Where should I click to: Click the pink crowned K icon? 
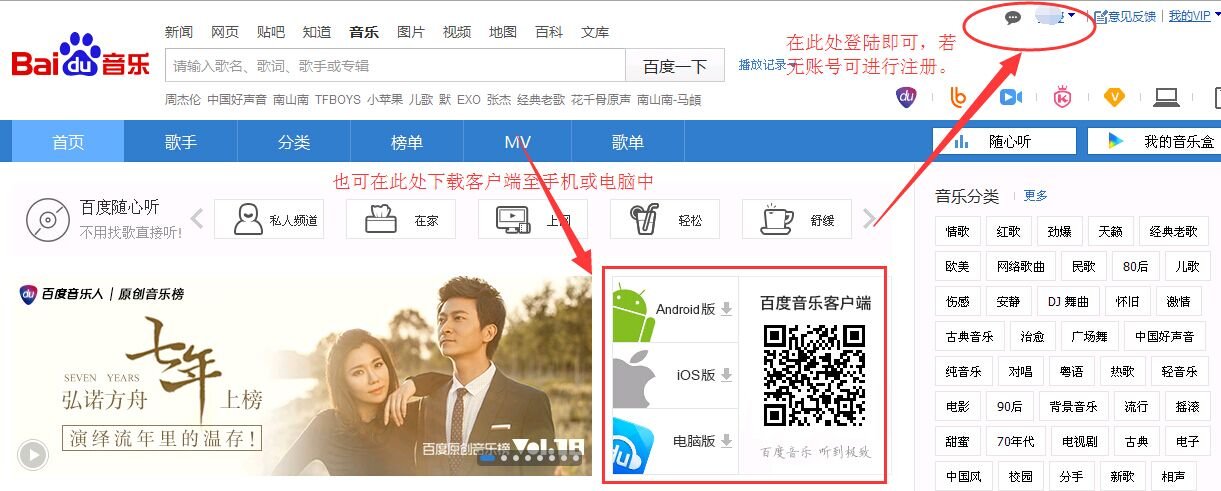coord(1063,97)
